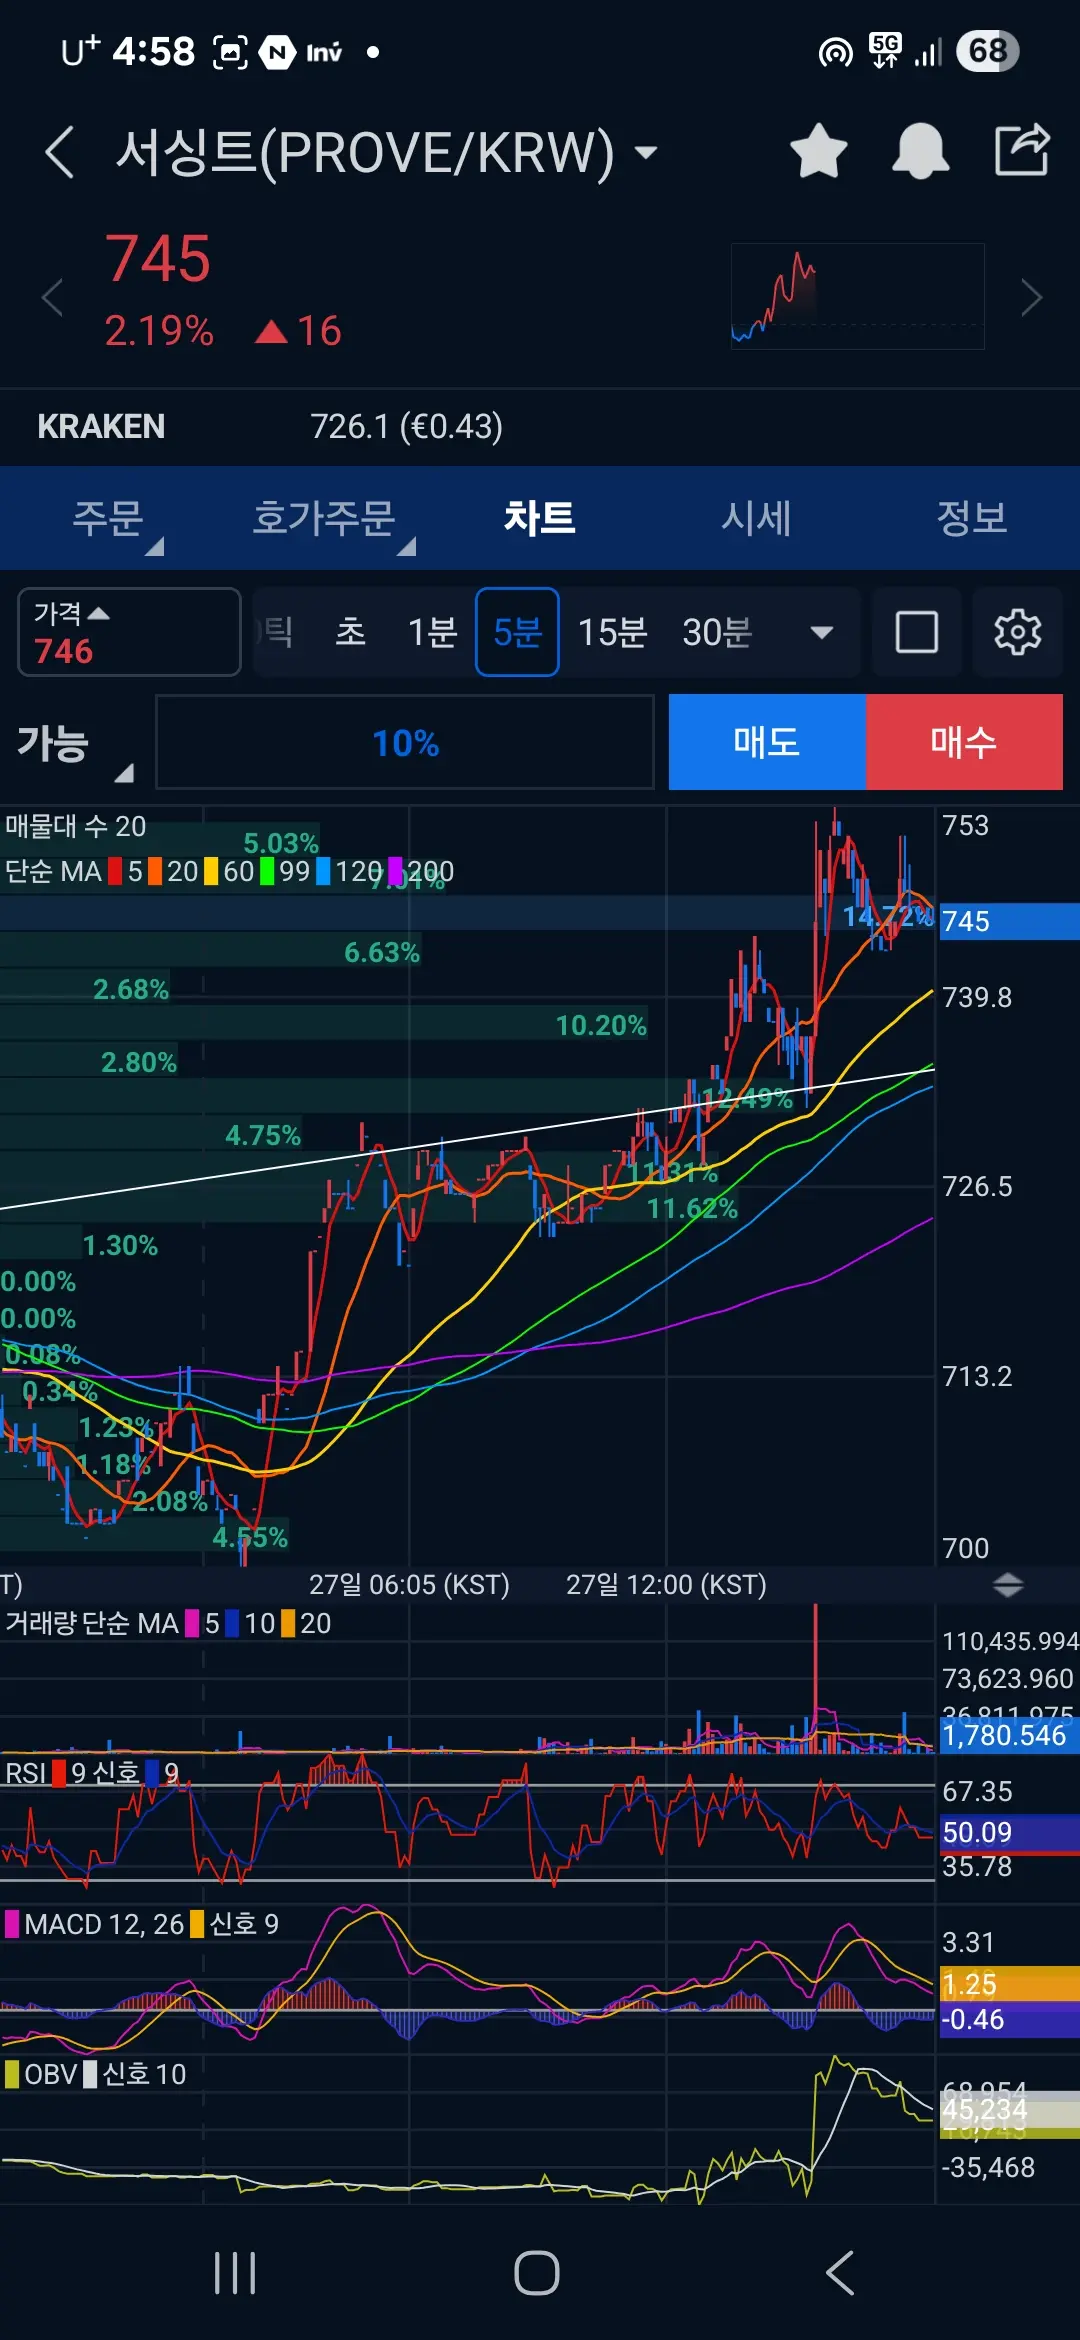Image resolution: width=1080 pixels, height=2340 pixels.
Task: Go to next coin with right chevron
Action: (x=1031, y=298)
